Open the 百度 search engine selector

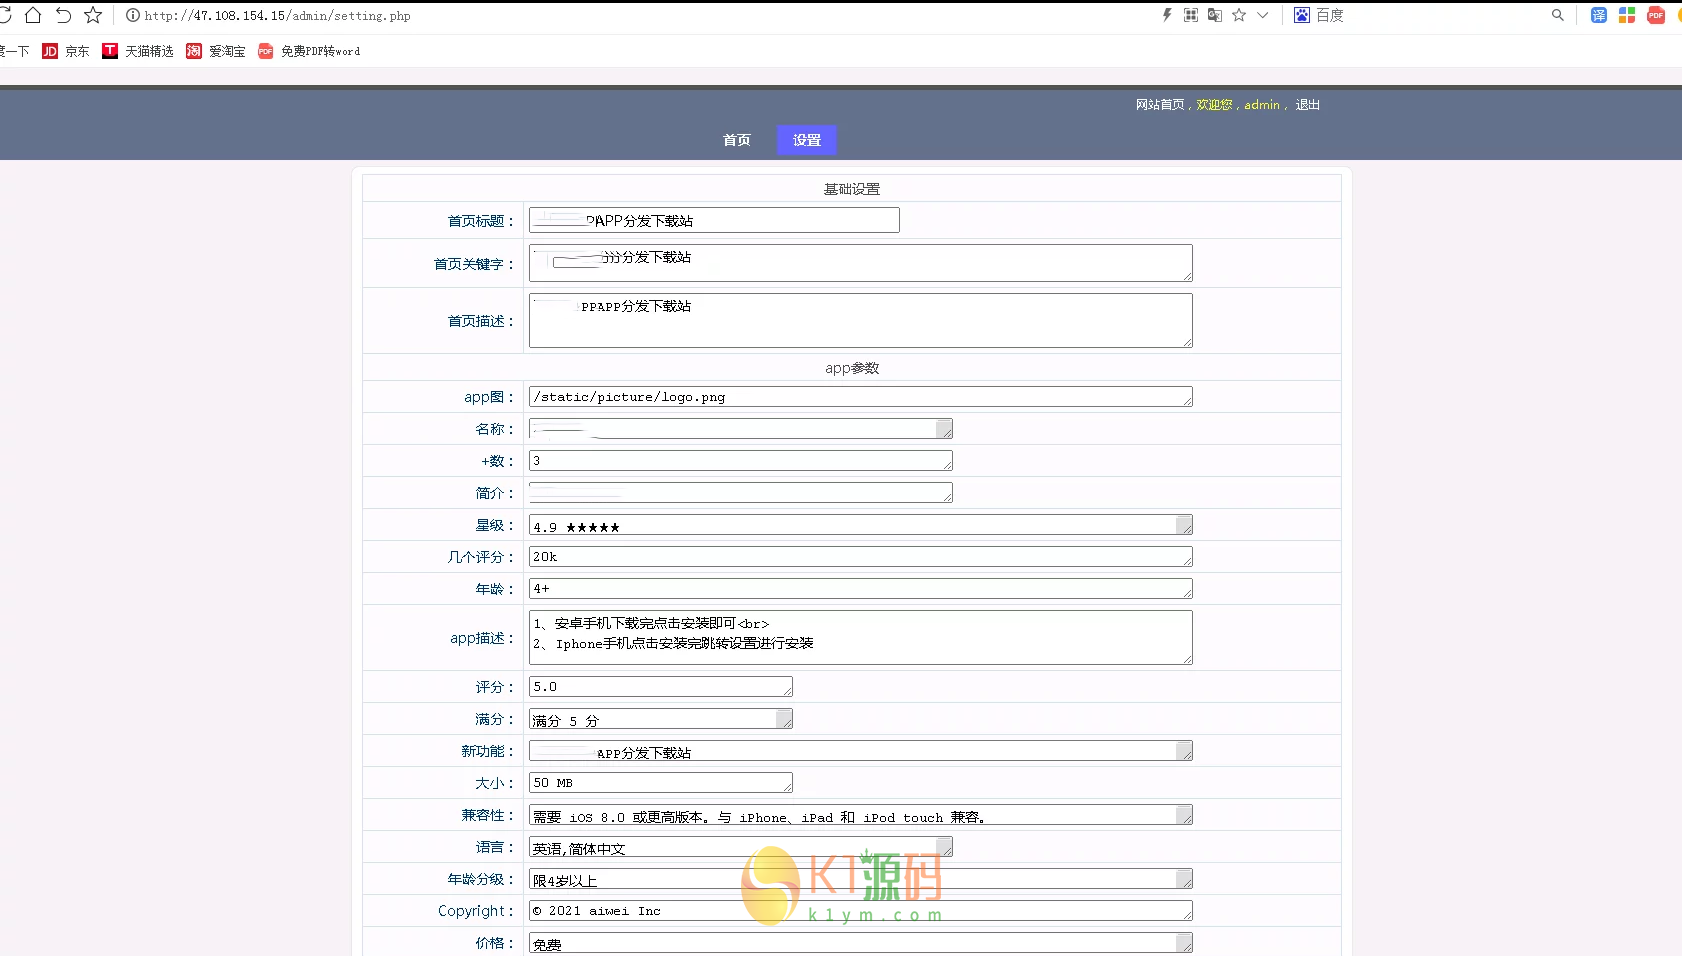tap(1318, 15)
